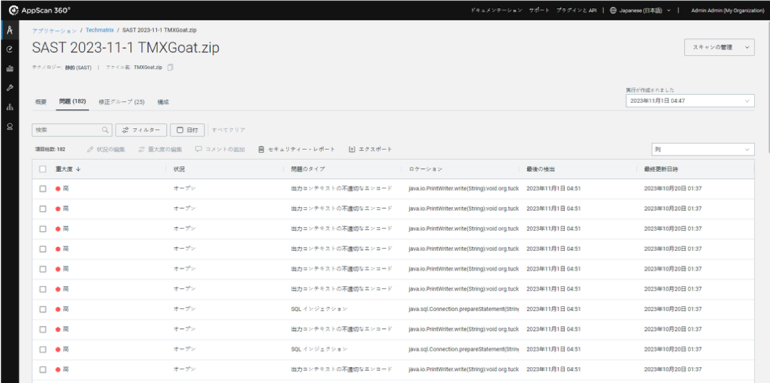Screen dimensions: 770x385
Task: Click the 最終更新日時 column header
Action: pos(661,169)
